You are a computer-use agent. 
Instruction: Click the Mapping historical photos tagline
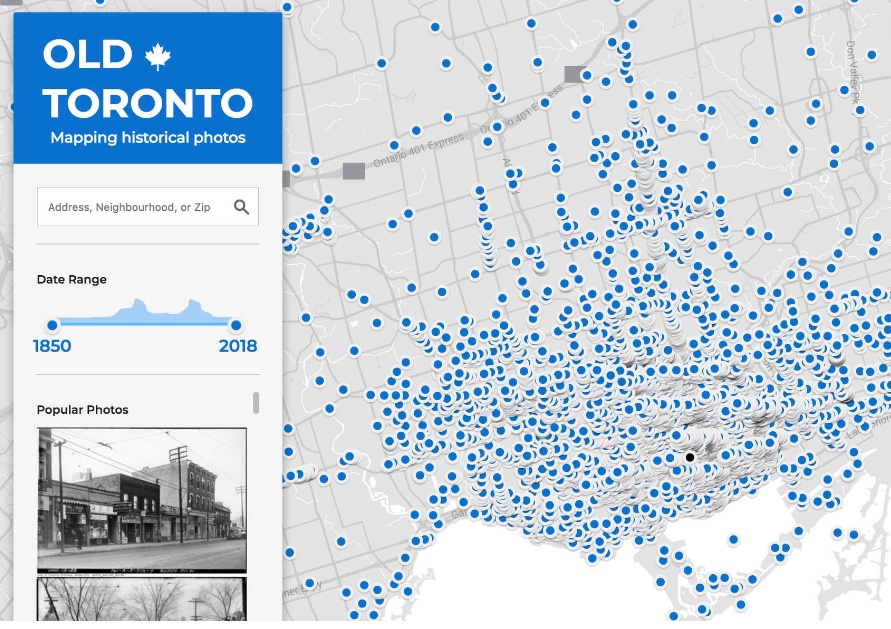pos(147,139)
